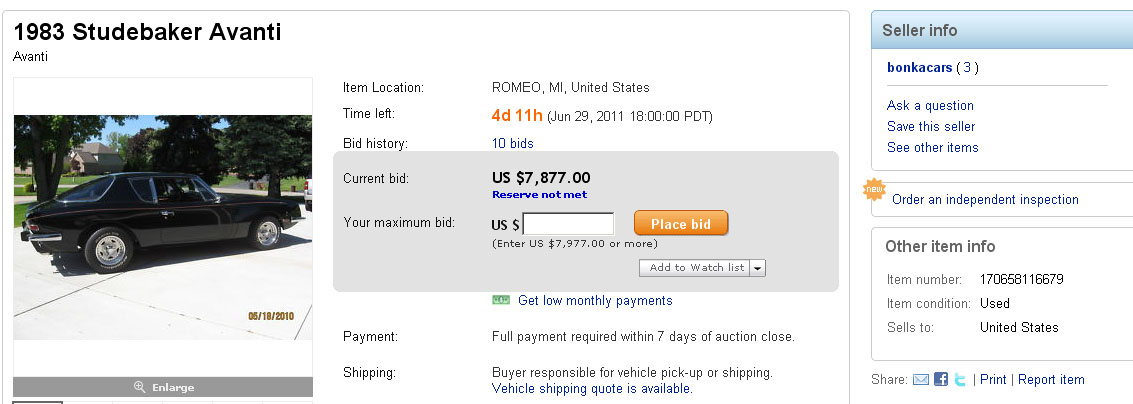Click the seller feedback score 3
1133x404 pixels.
click(x=967, y=68)
